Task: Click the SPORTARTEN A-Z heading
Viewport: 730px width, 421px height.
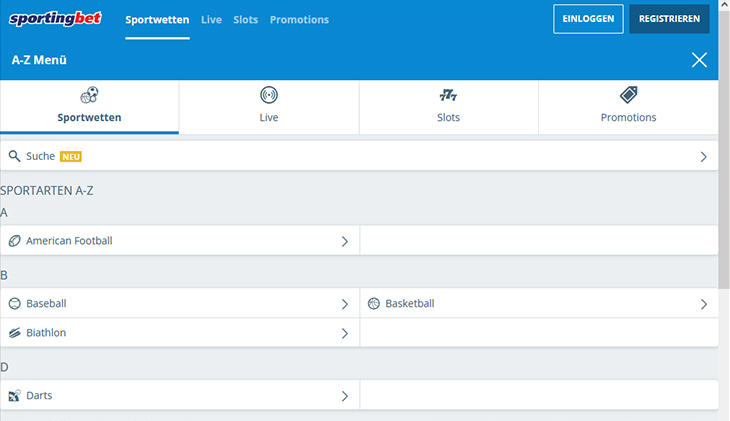Action: pyautogui.click(x=47, y=190)
